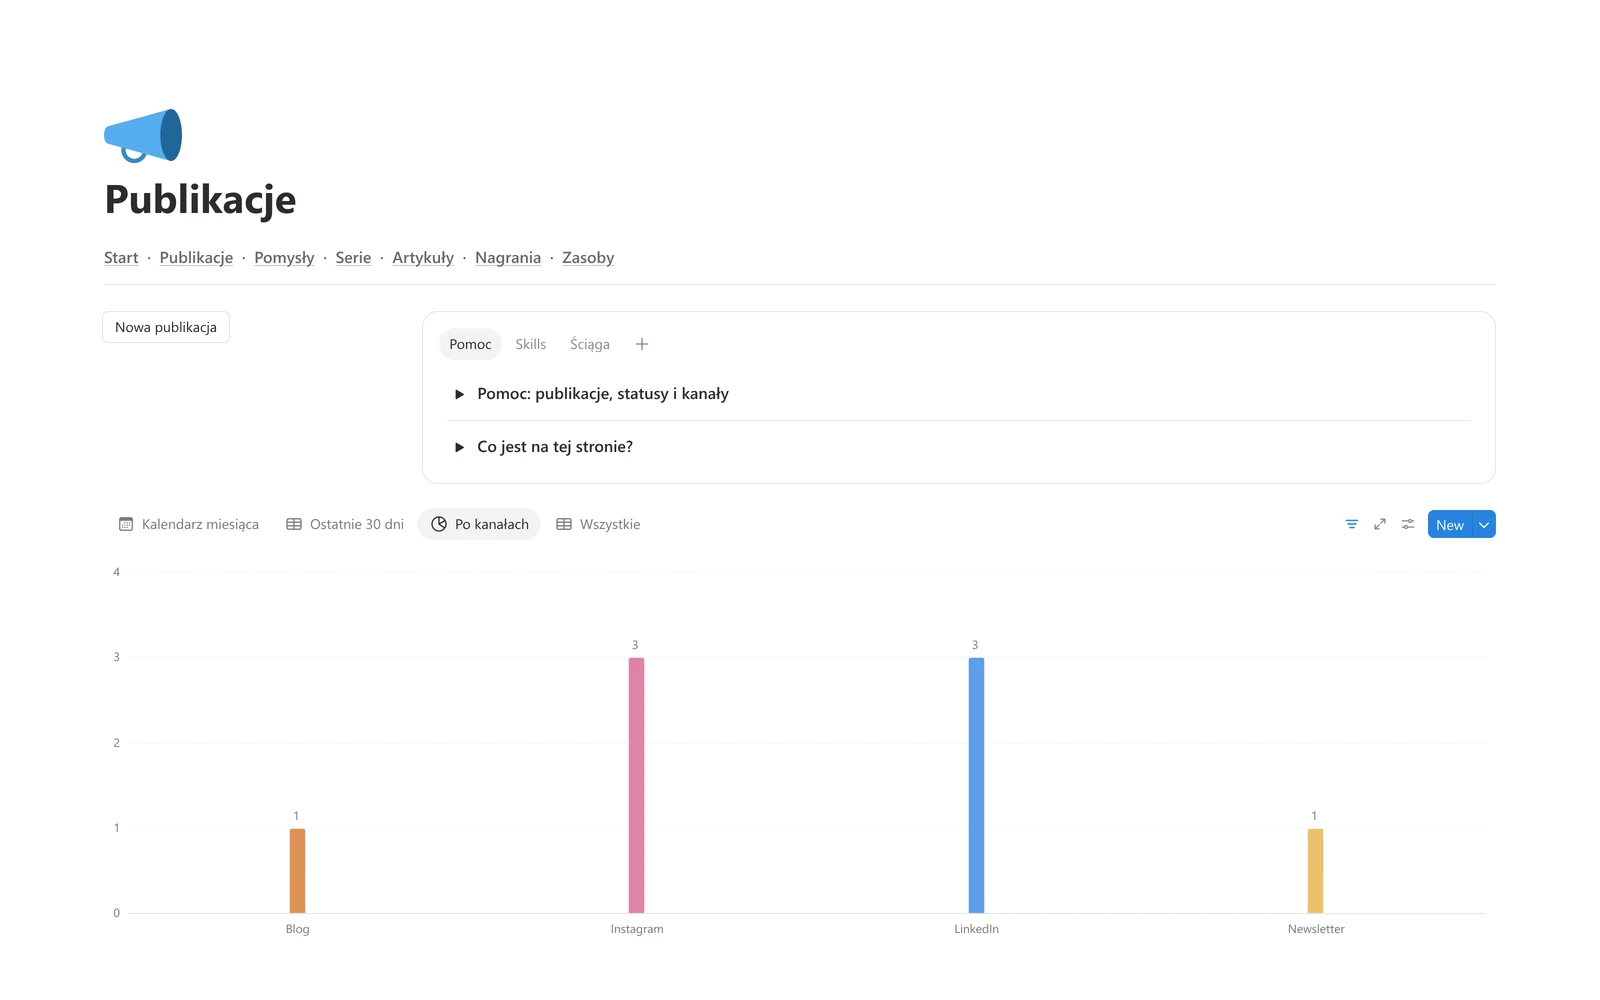Image resolution: width=1600 pixels, height=1000 pixels.
Task: Open the filter icon in the database toolbar
Action: click(1352, 524)
